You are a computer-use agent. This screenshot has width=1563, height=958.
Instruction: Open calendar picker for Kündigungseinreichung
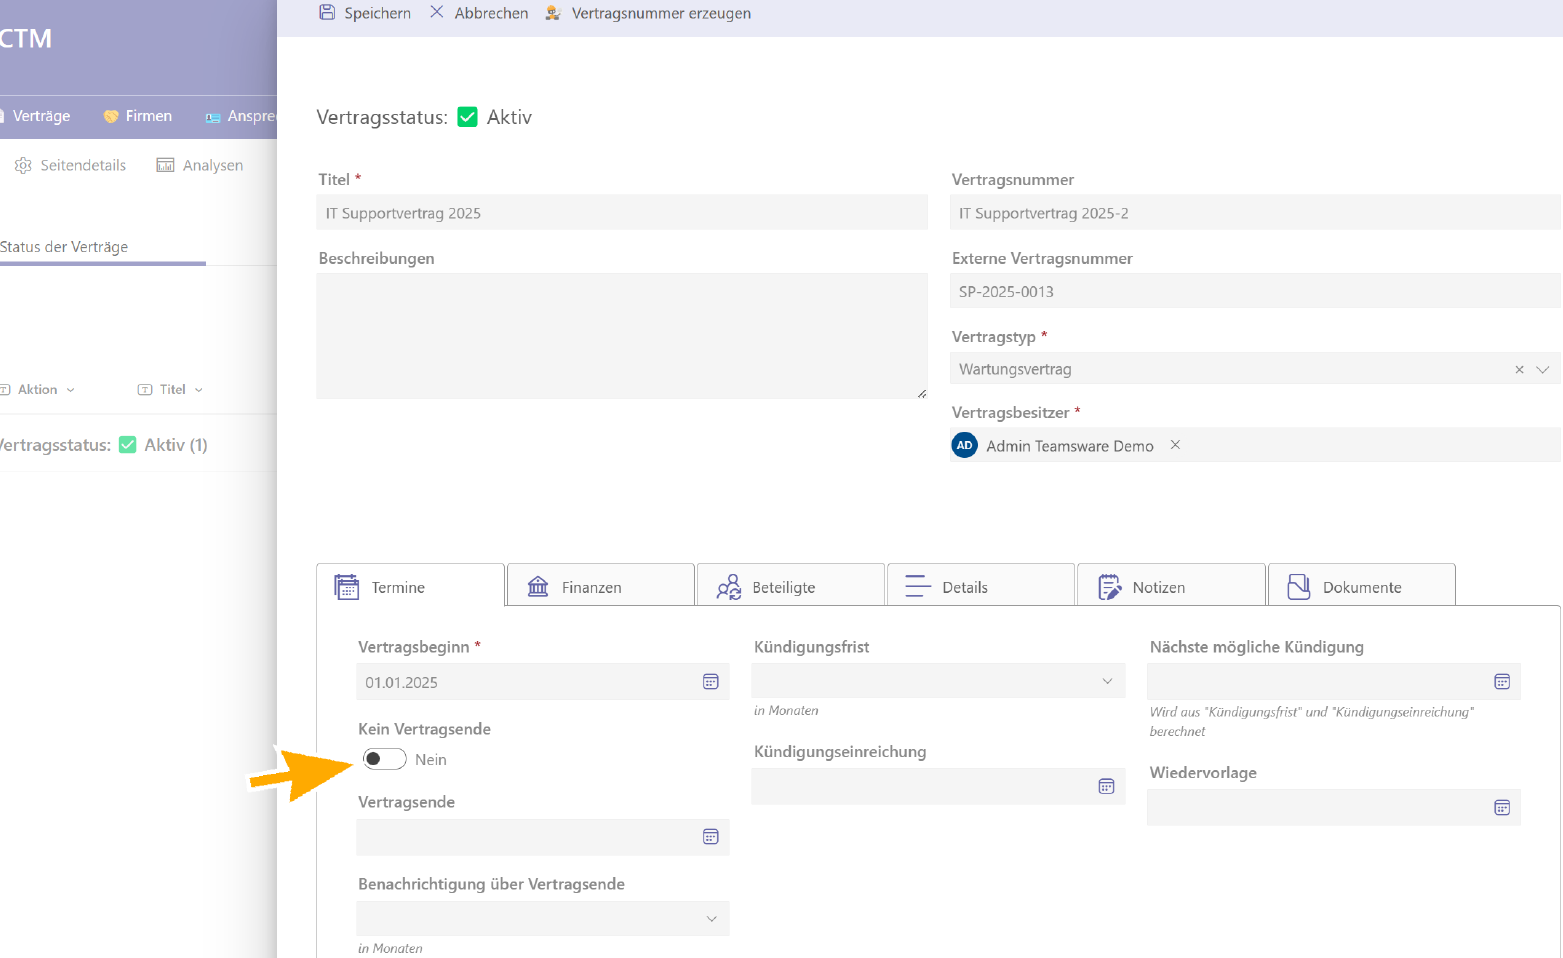(1106, 787)
